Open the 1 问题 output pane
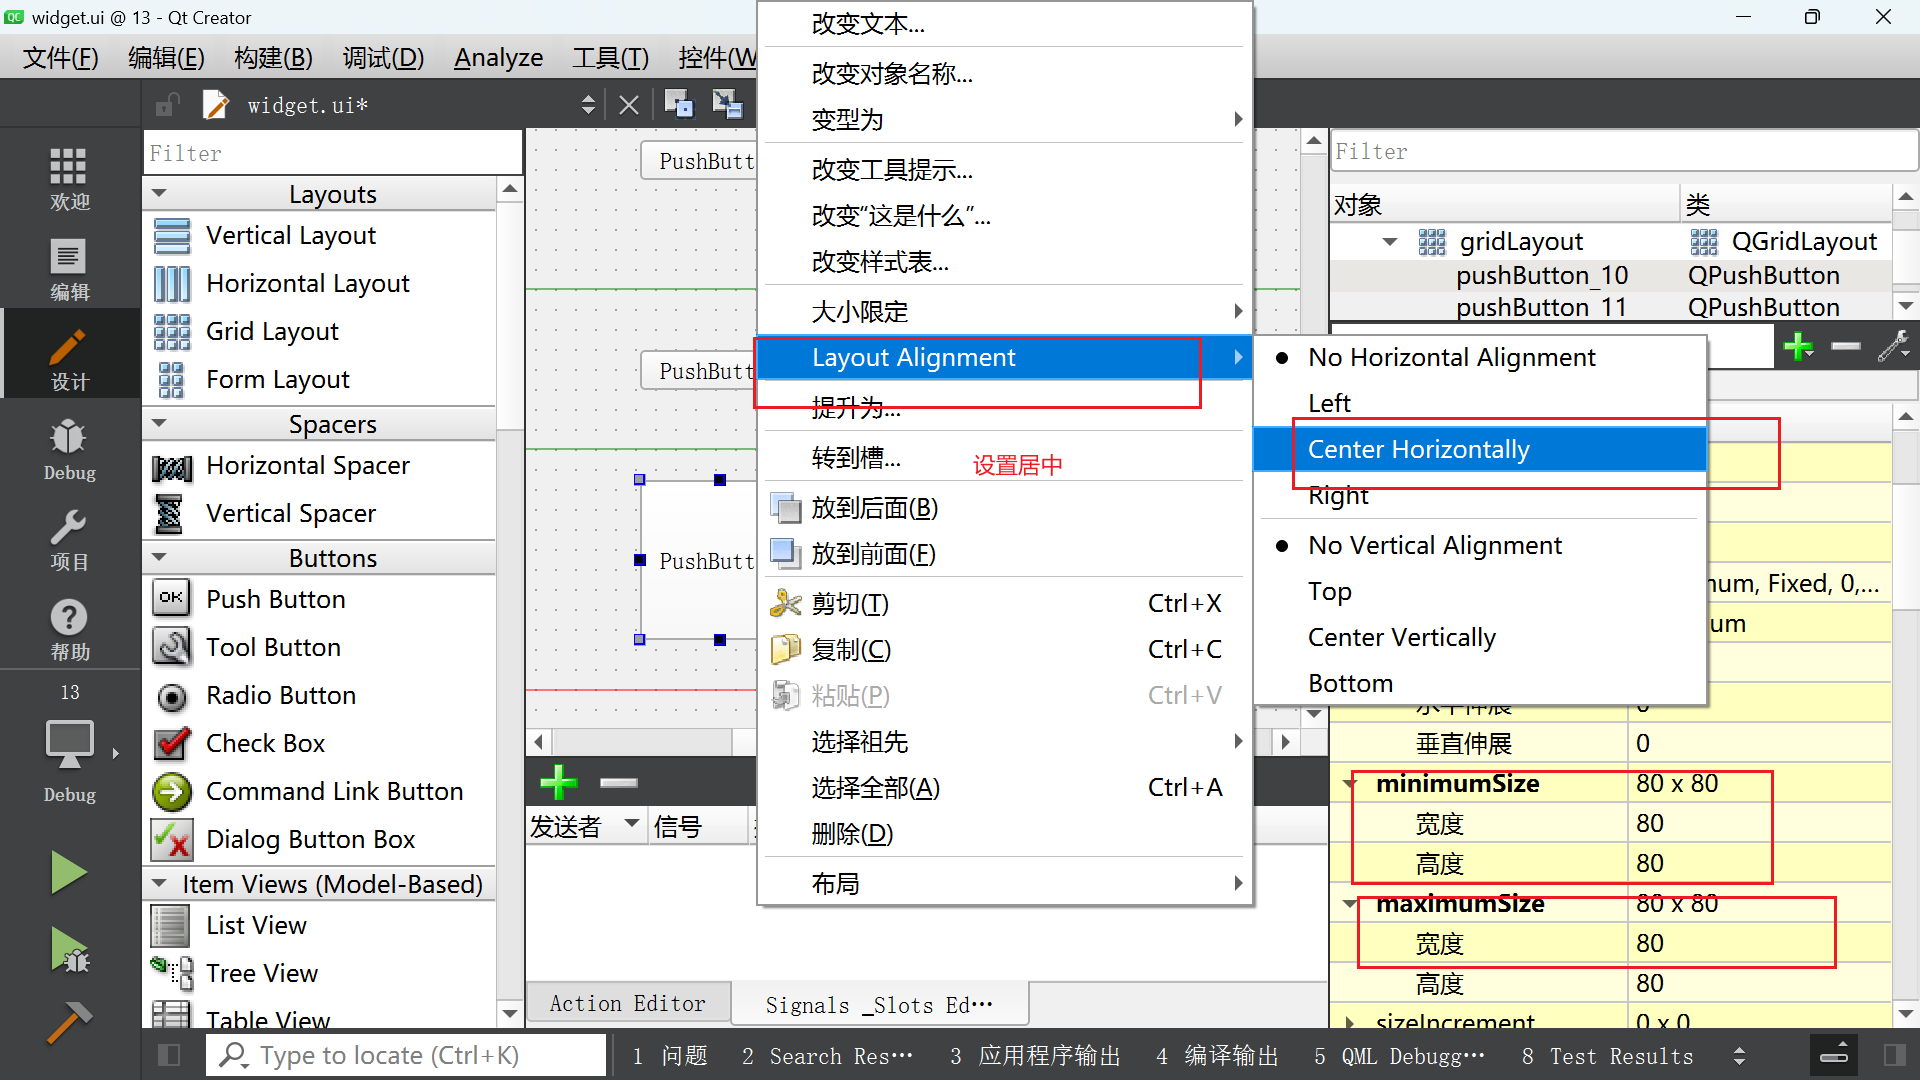The height and width of the screenshot is (1080, 1920). click(x=670, y=1056)
